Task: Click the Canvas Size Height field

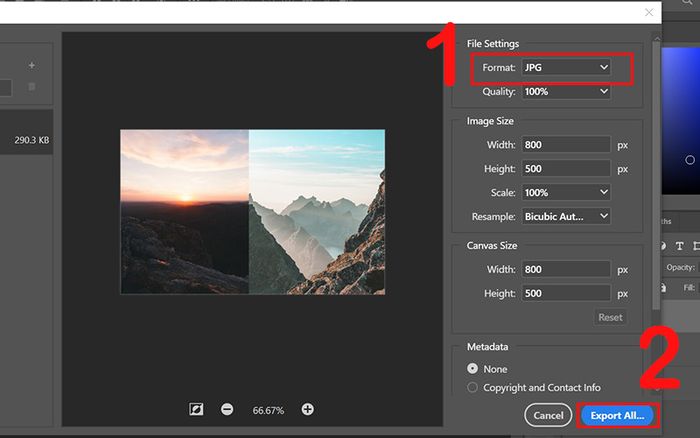Action: (566, 293)
